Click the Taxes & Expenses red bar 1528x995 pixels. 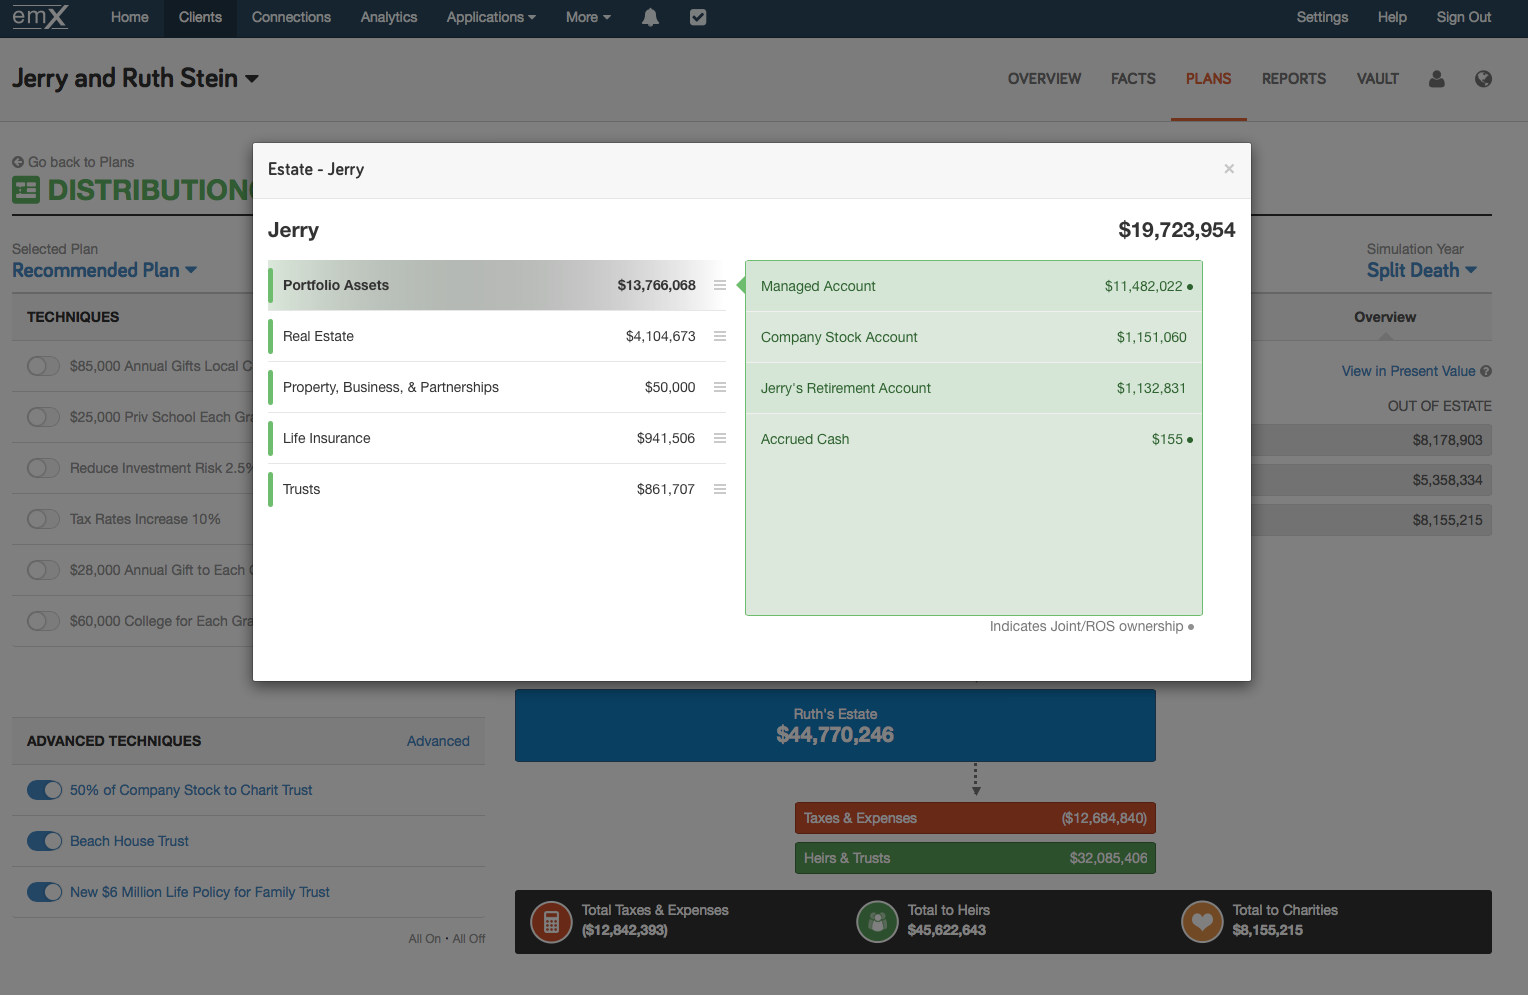(x=975, y=818)
